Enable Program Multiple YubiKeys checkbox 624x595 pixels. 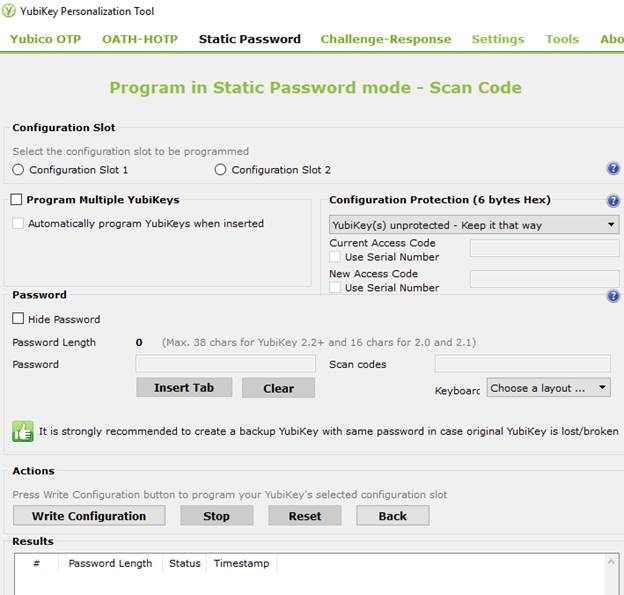click(16, 199)
